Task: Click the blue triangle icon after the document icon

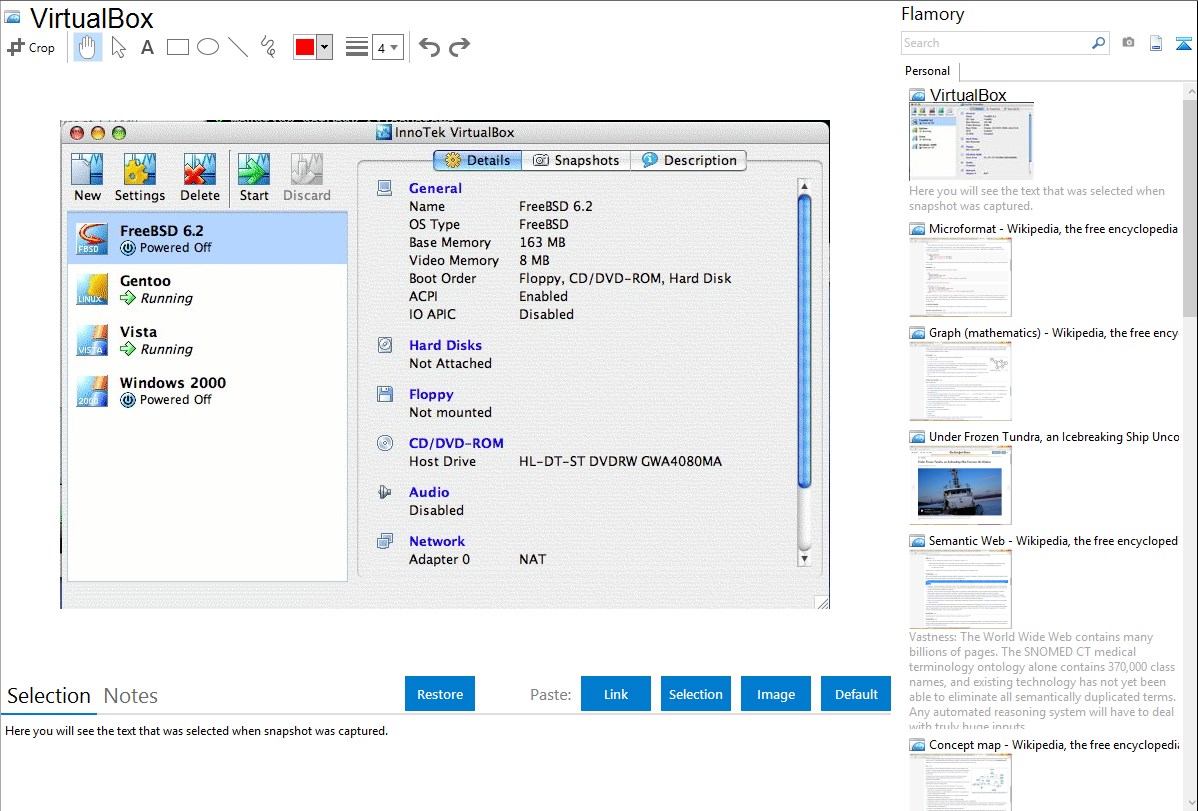Action: point(1183,43)
